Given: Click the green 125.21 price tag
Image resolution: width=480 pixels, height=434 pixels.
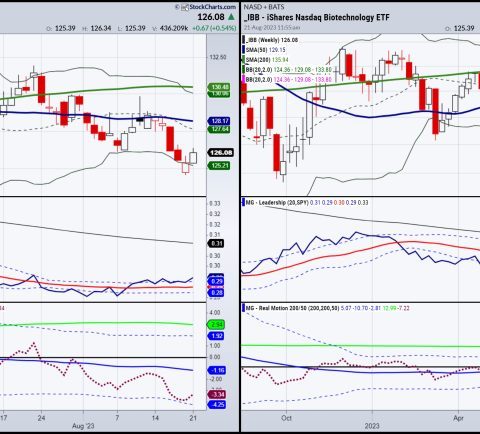Looking at the screenshot, I should click(x=219, y=165).
